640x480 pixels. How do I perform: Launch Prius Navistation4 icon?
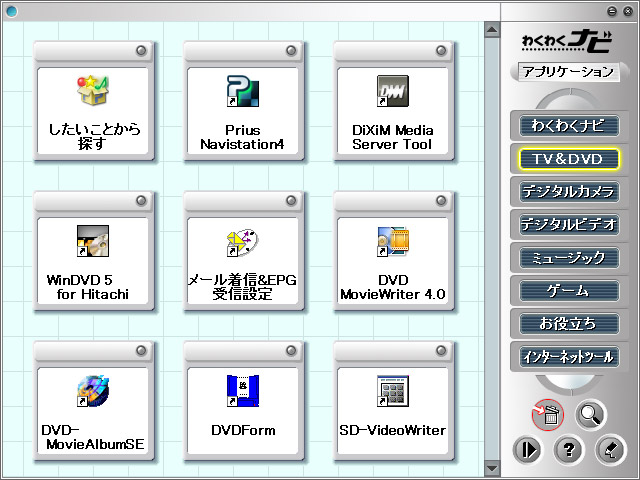click(x=243, y=91)
